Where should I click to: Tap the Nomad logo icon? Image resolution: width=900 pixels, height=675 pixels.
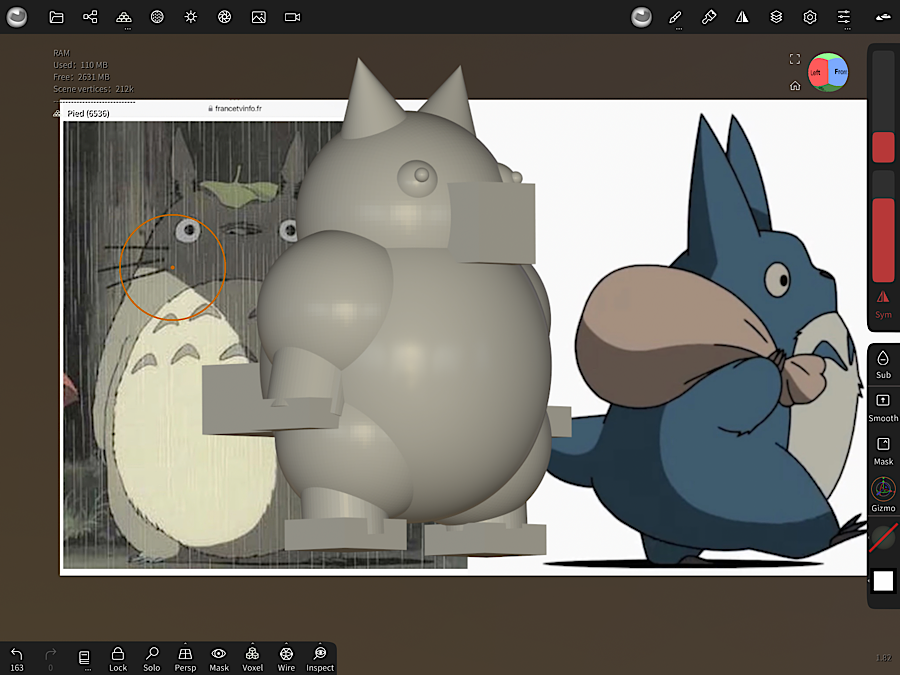click(17, 17)
